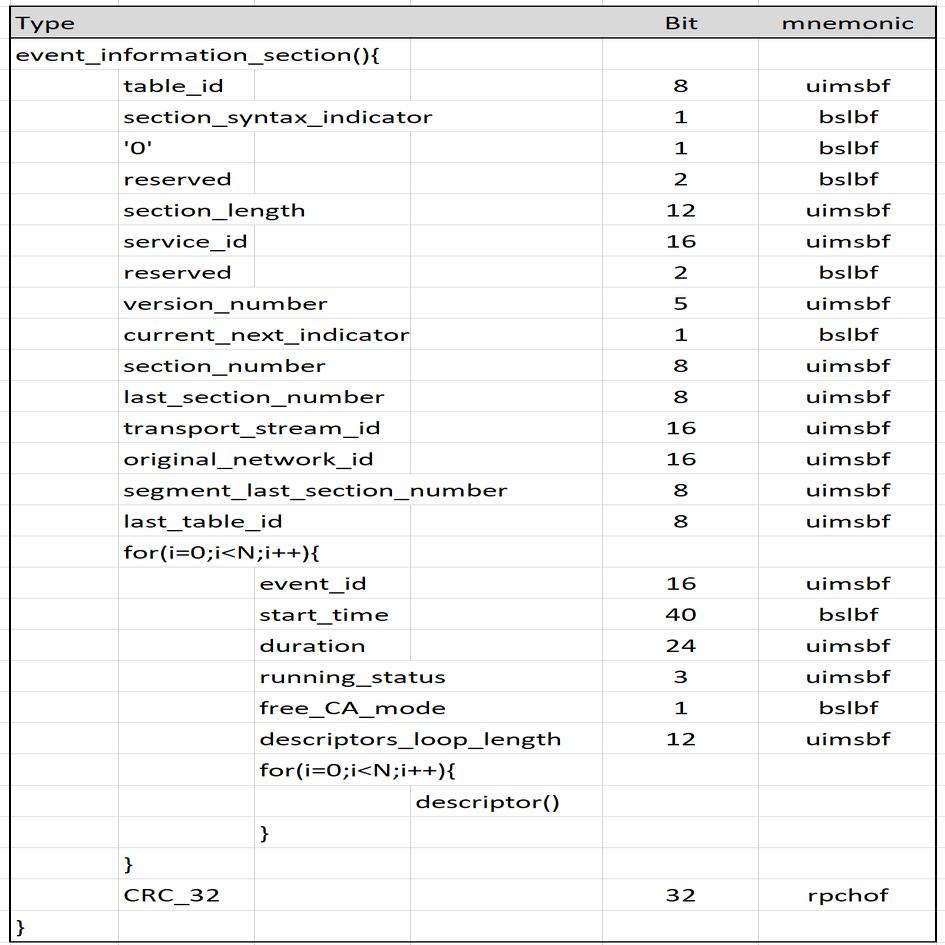The image size is (945, 945).
Task: Click Bit value '8' in table_id row
Action: (x=680, y=86)
